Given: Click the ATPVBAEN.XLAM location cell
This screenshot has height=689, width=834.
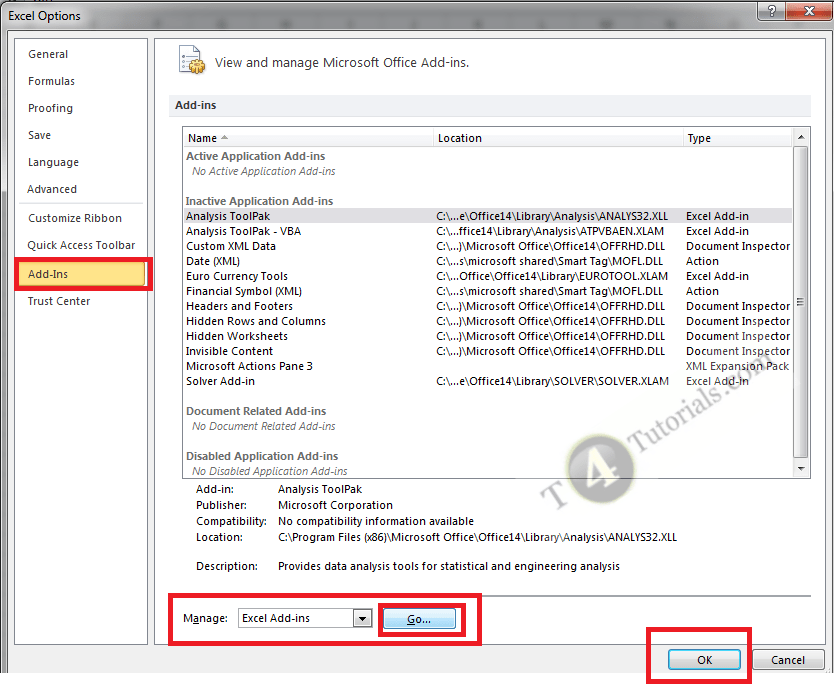Looking at the screenshot, I should click(x=550, y=231).
